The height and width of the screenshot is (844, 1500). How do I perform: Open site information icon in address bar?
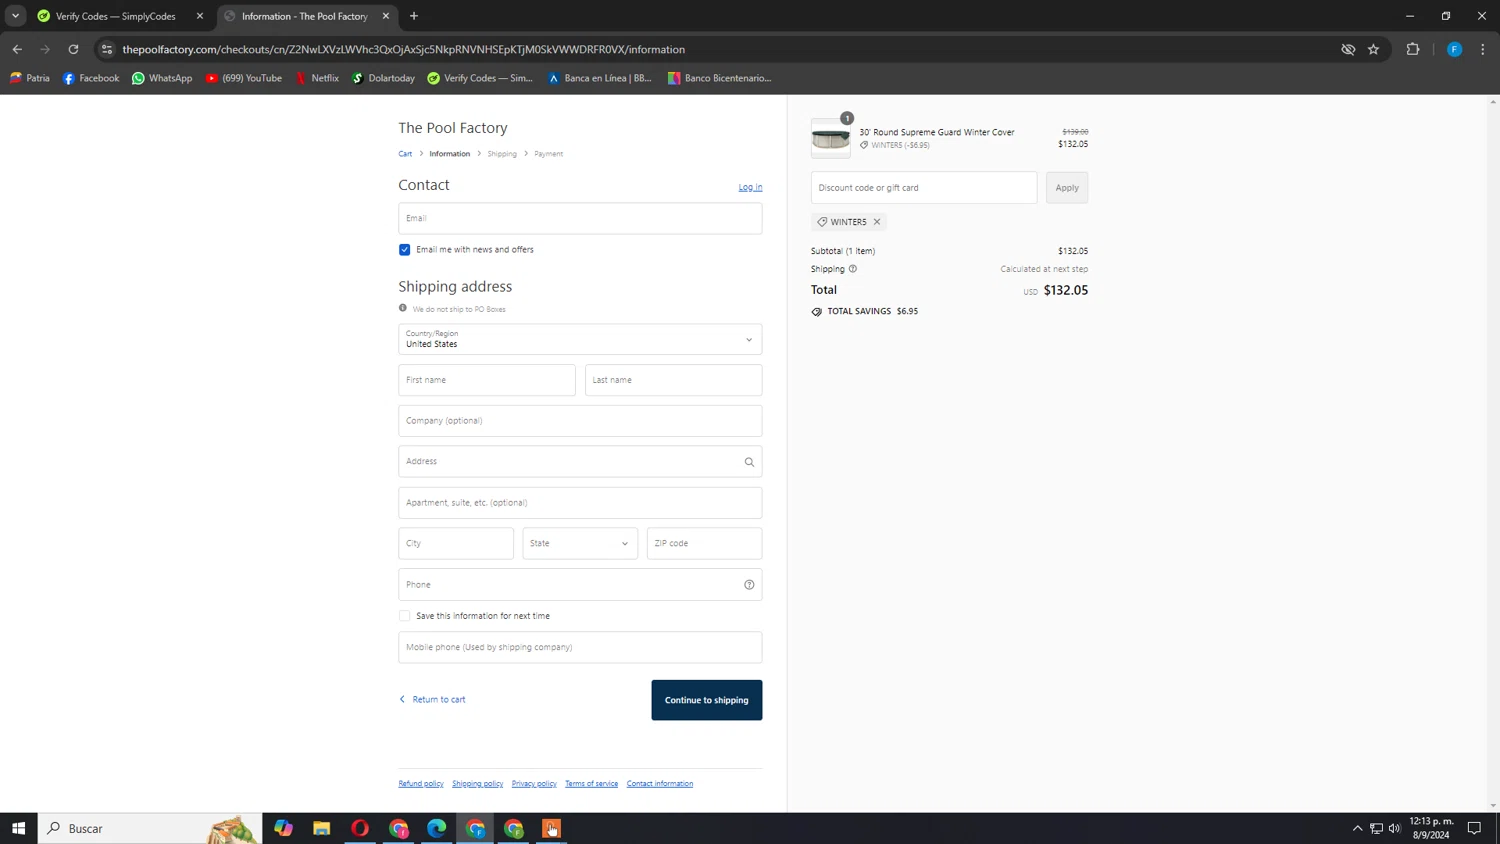(107, 49)
